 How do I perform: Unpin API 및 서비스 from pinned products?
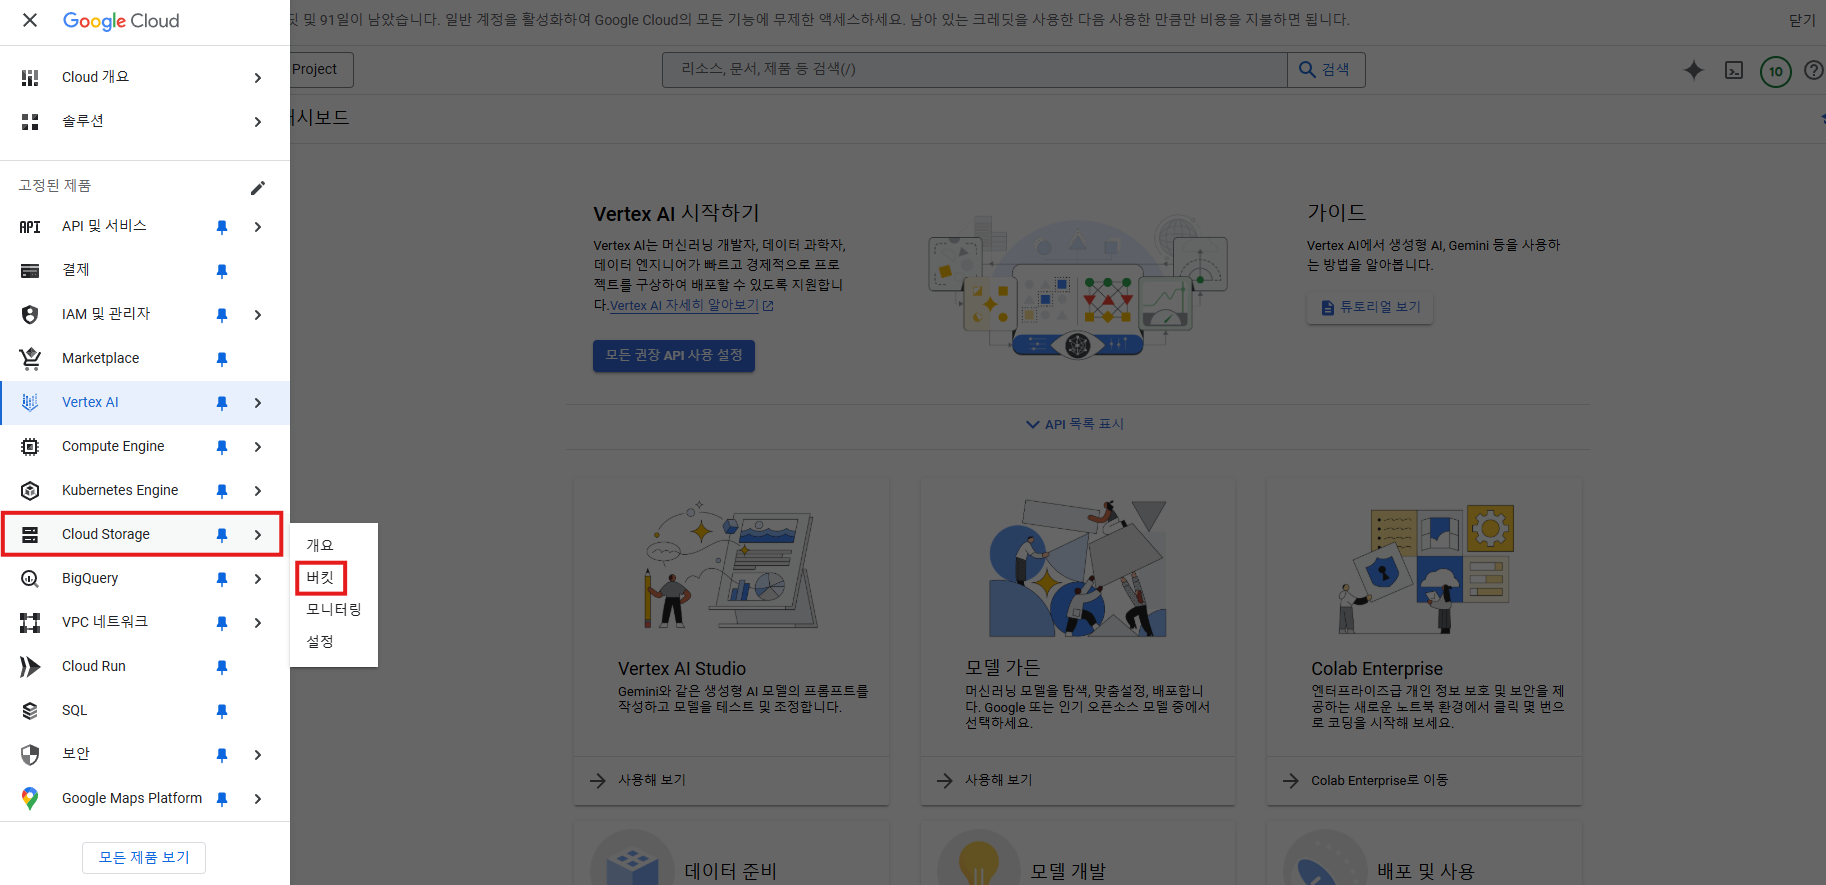pos(222,227)
